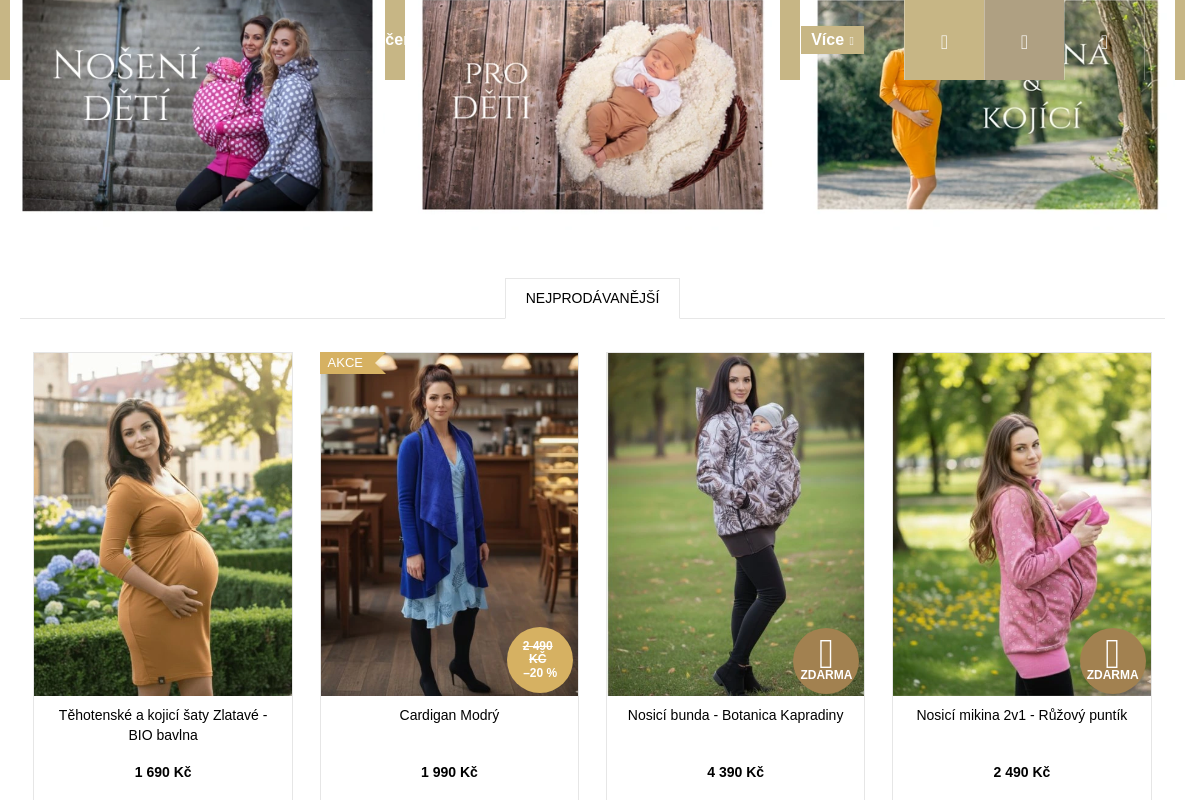Image resolution: width=1200 pixels, height=800 pixels.
Task: Open the Cardigan Modrý product link
Action: coord(449,715)
